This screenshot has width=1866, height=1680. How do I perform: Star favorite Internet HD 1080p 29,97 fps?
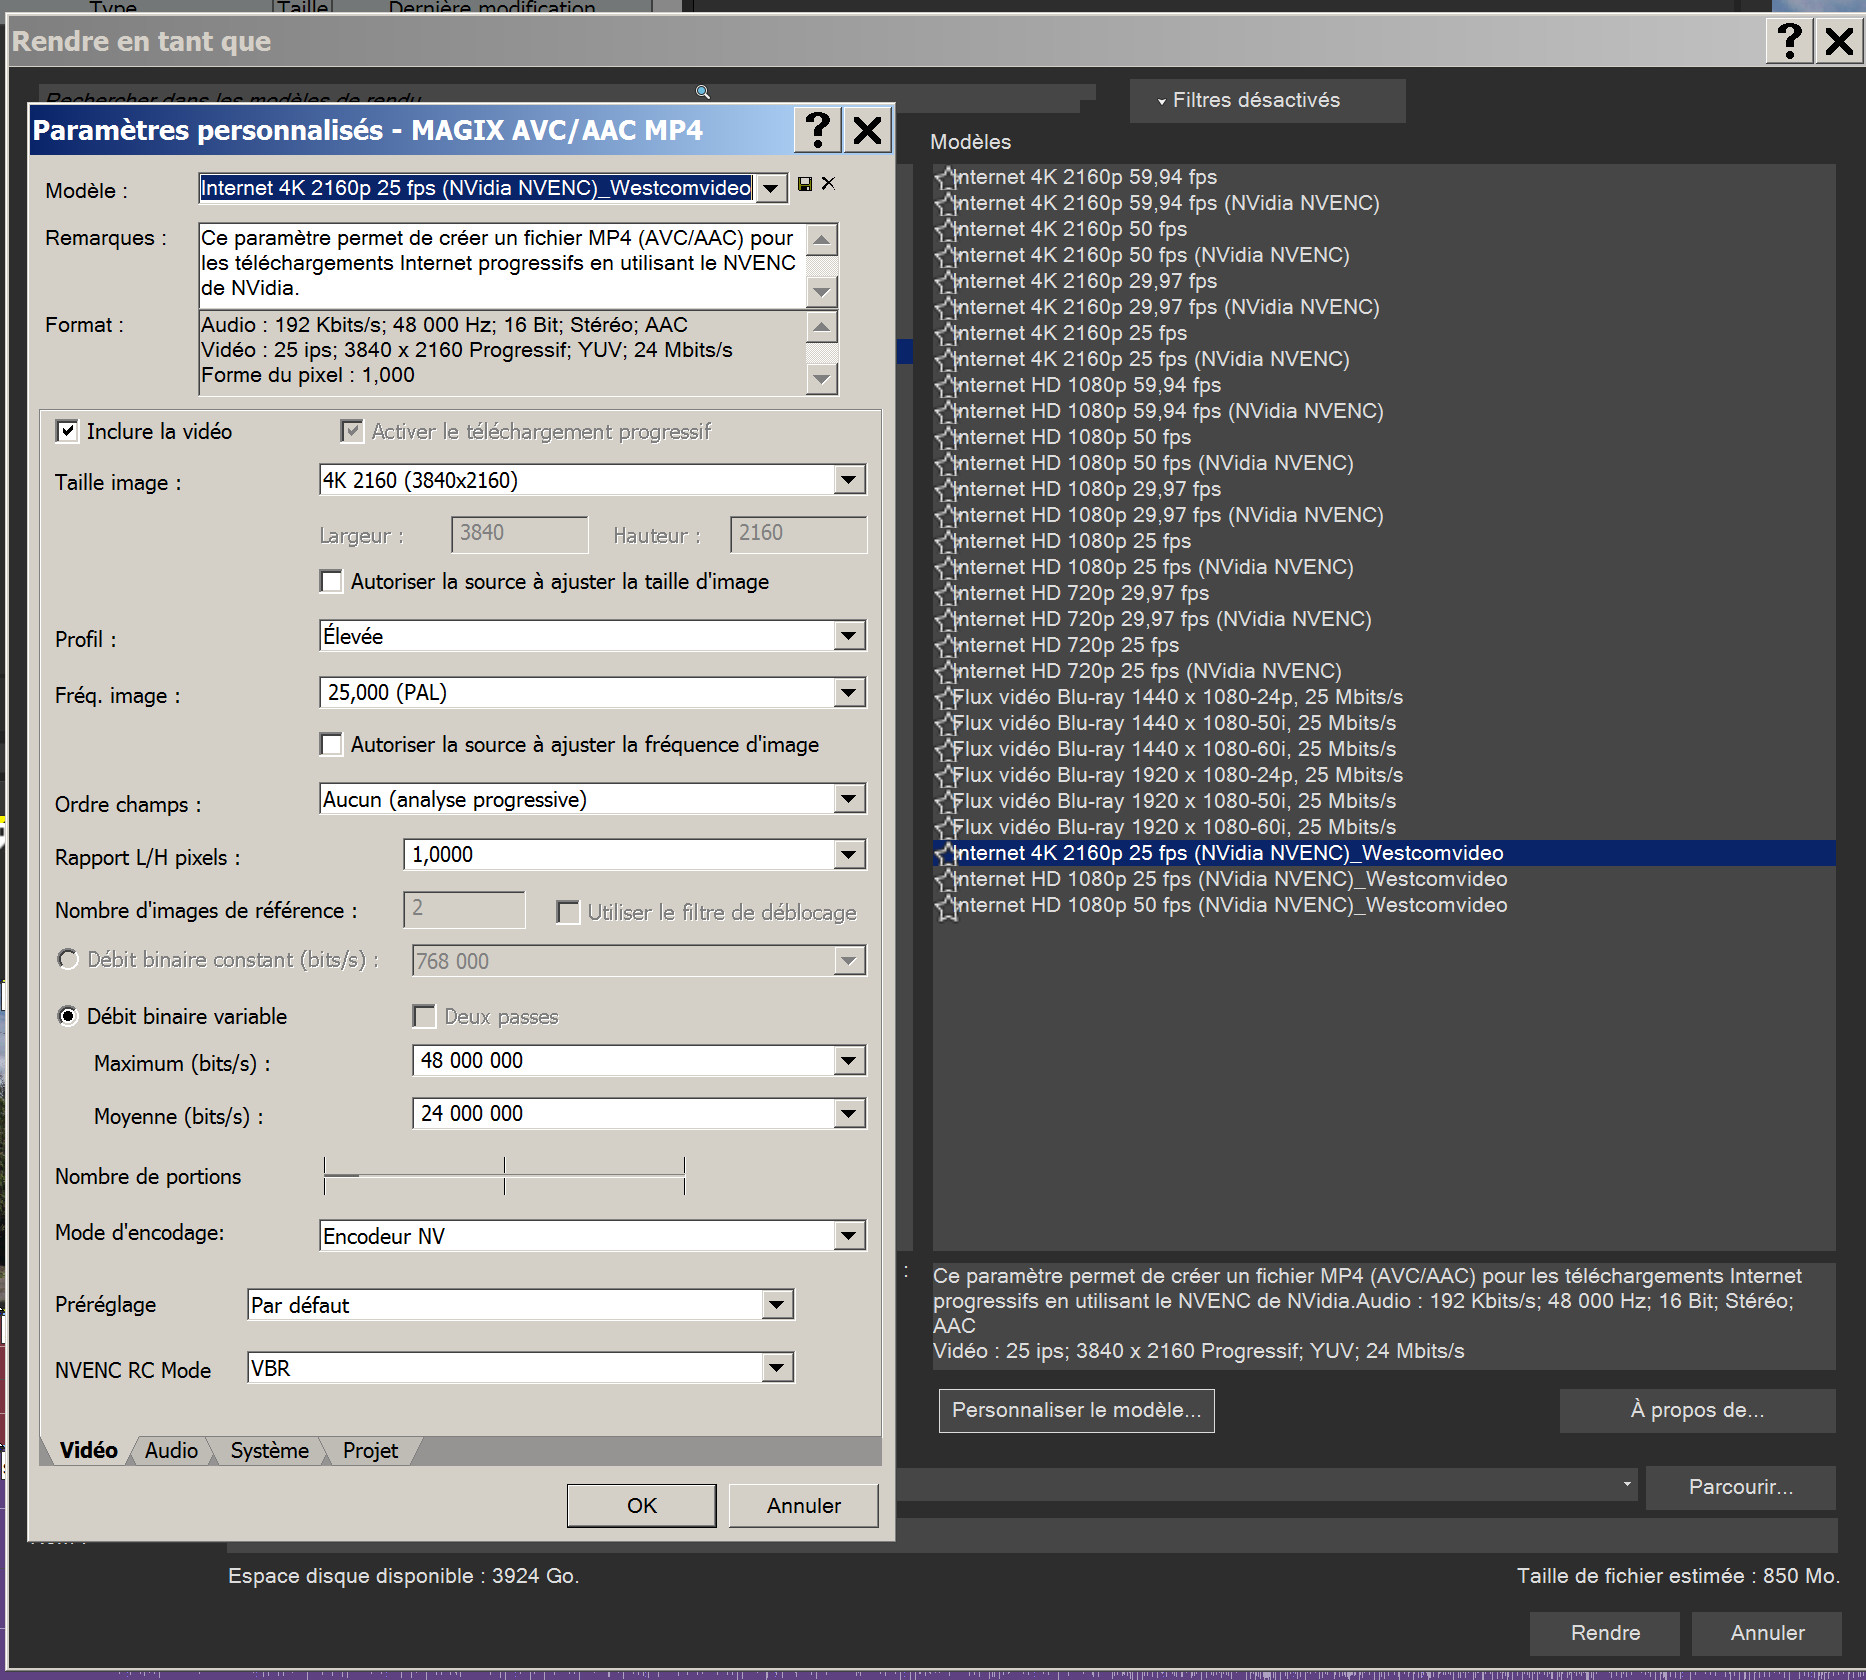[945, 490]
